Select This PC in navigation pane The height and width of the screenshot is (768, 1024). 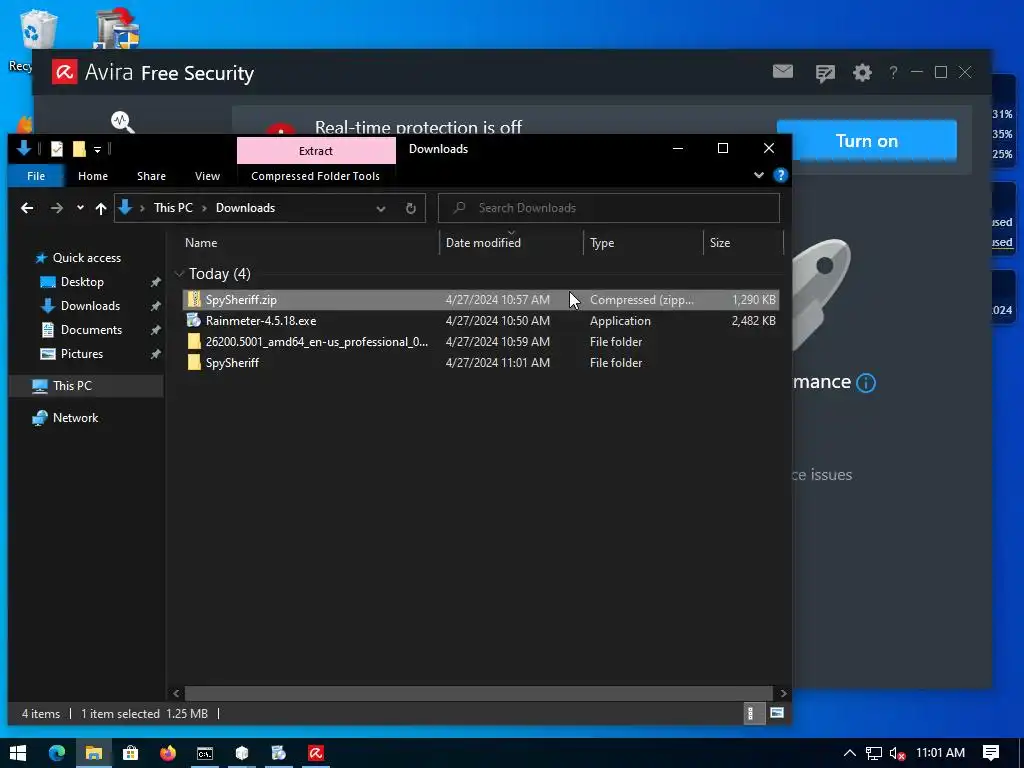tap(72, 386)
